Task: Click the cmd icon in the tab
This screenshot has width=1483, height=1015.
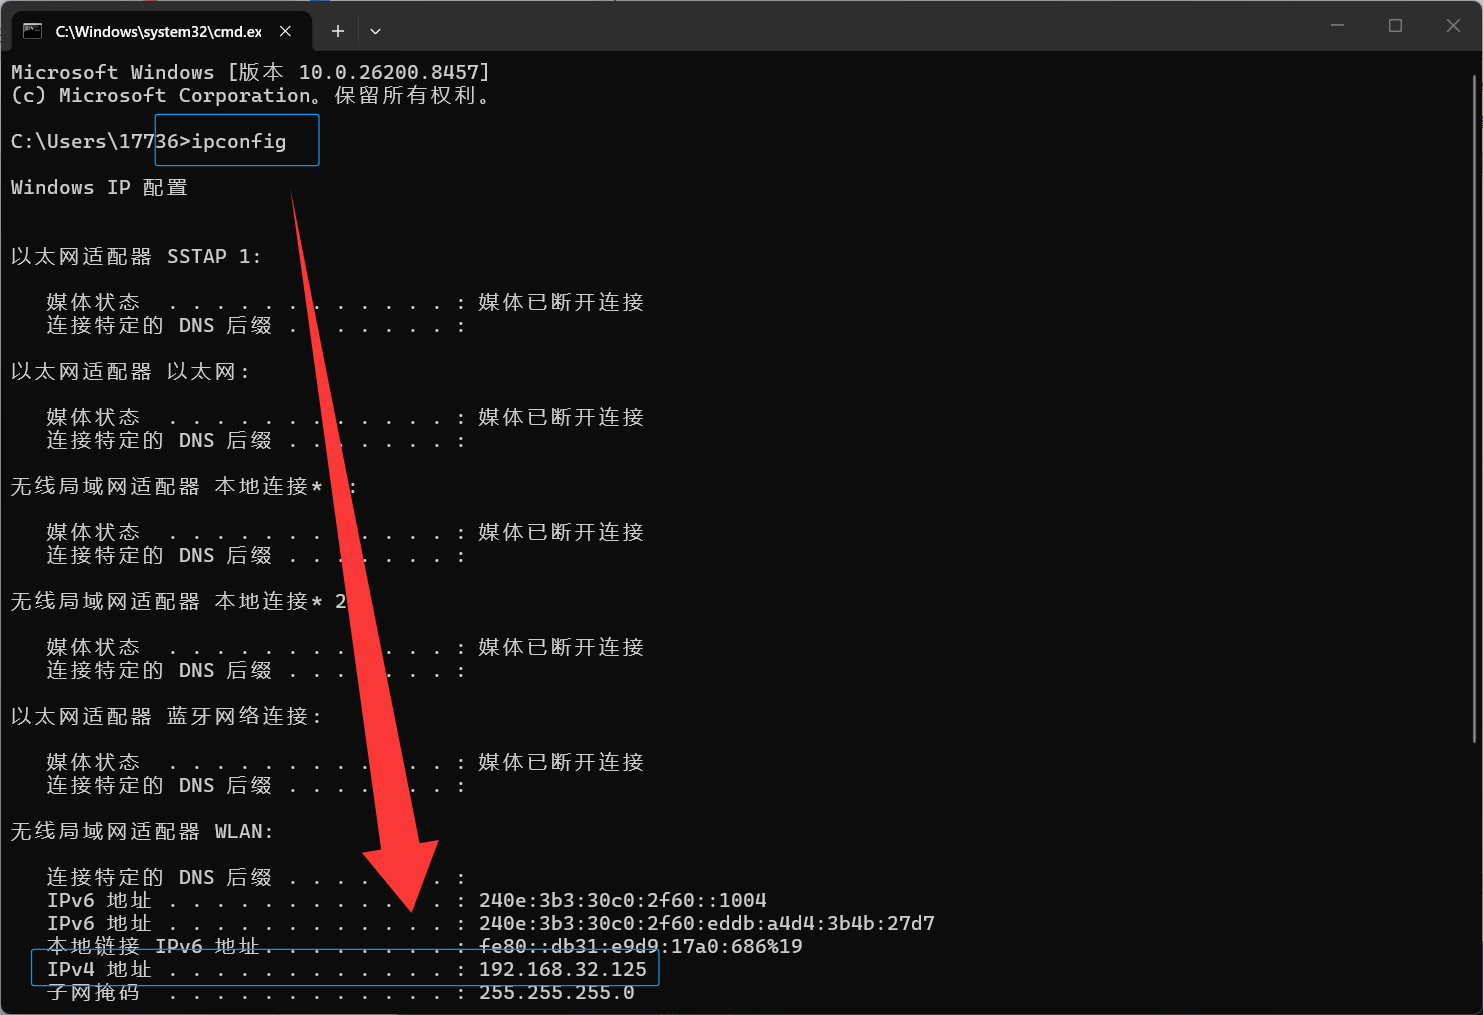Action: [32, 31]
